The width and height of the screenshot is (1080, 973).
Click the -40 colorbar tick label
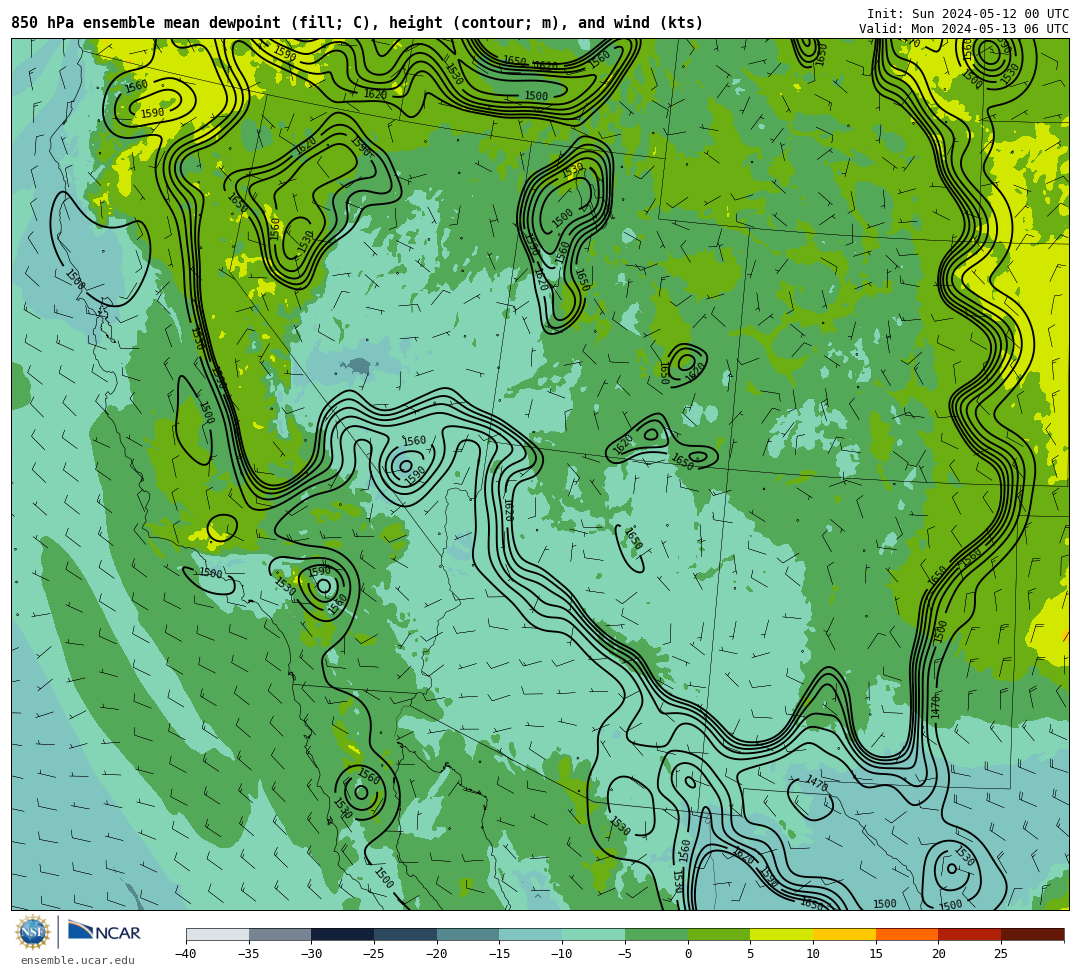(x=185, y=954)
